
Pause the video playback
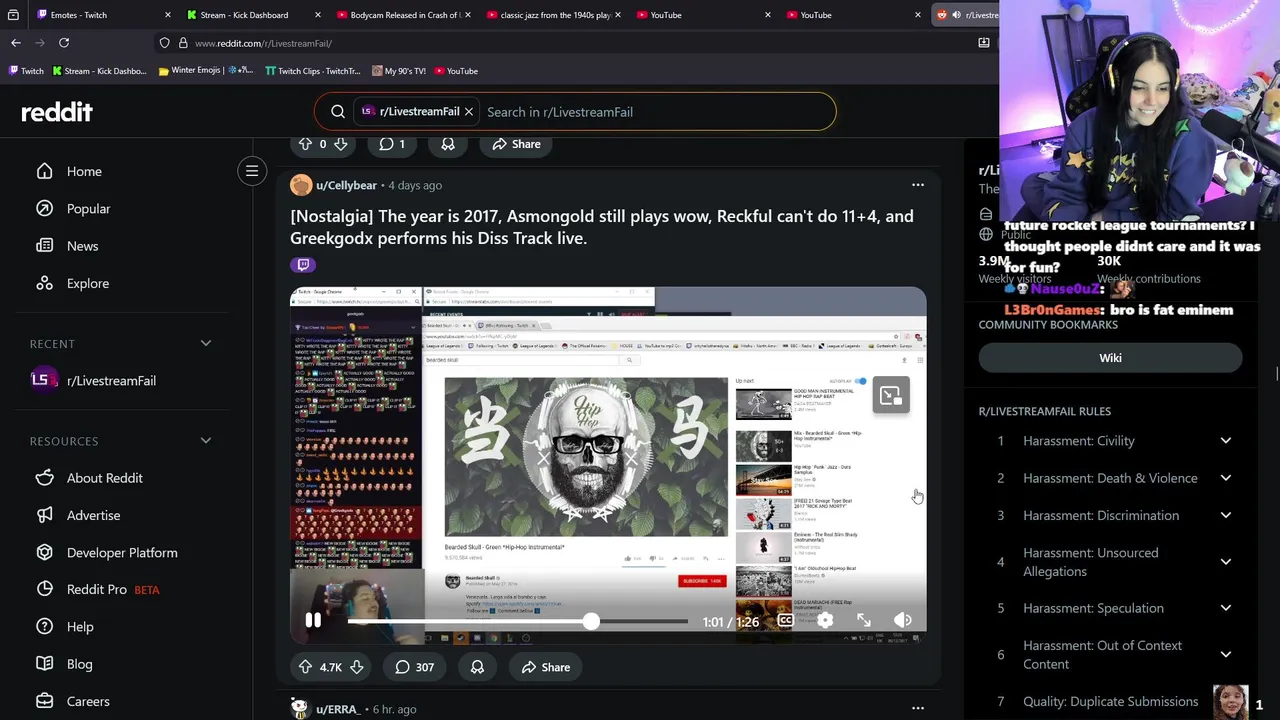tap(313, 621)
